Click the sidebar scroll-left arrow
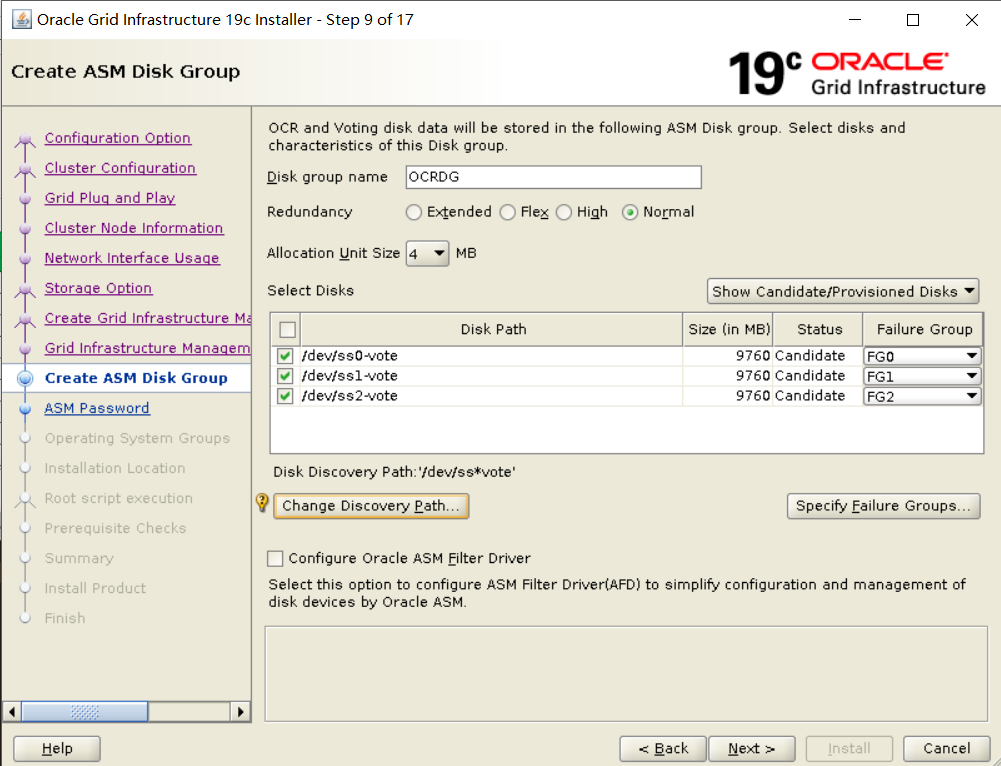Image resolution: width=1001 pixels, height=766 pixels. pyautogui.click(x=12, y=711)
